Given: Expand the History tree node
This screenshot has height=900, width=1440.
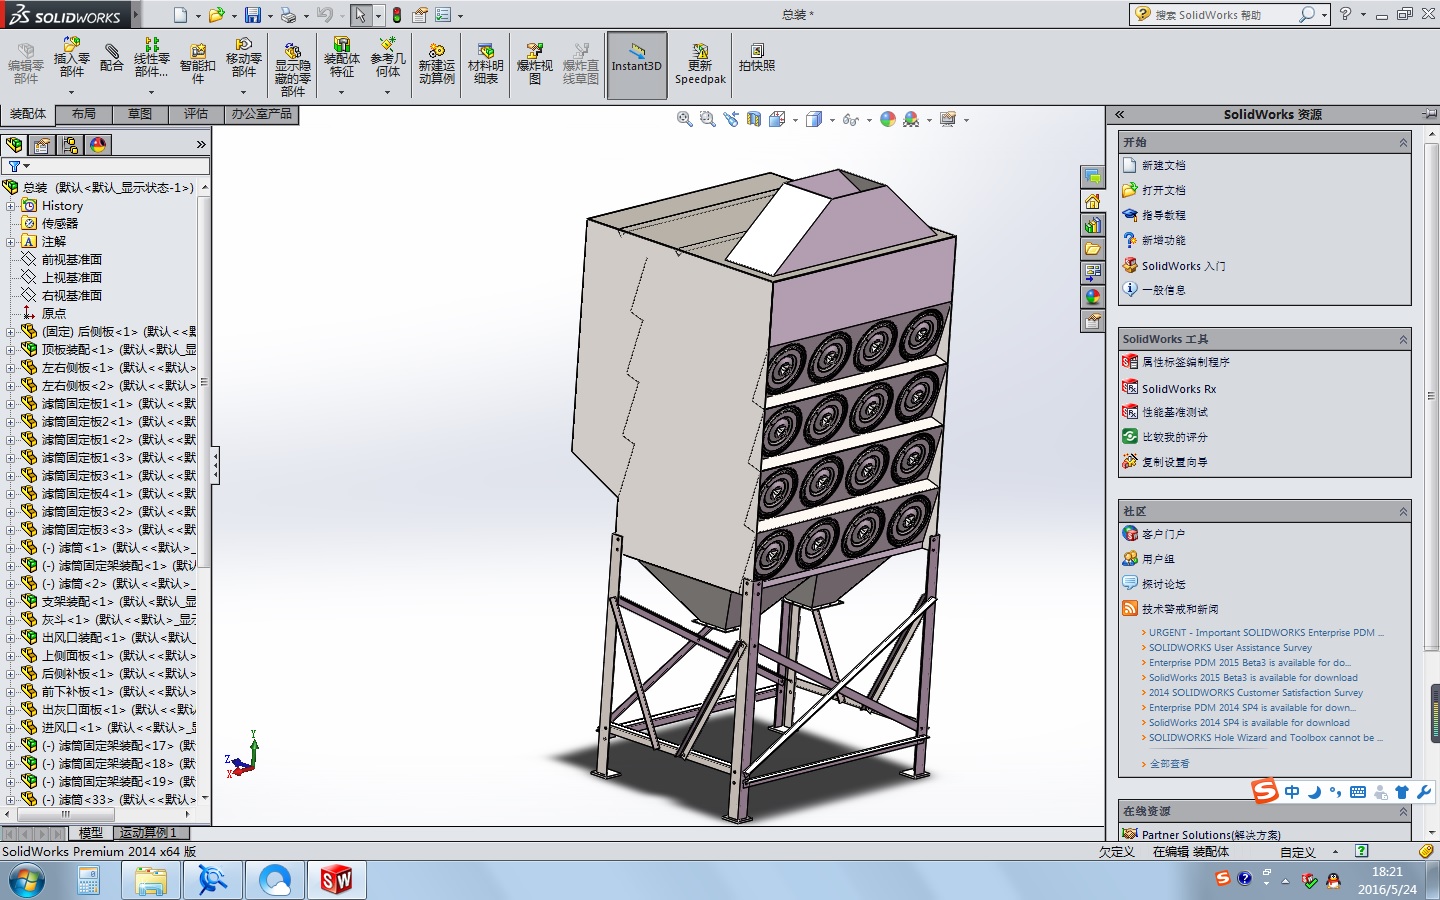Looking at the screenshot, I should pyautogui.click(x=11, y=205).
